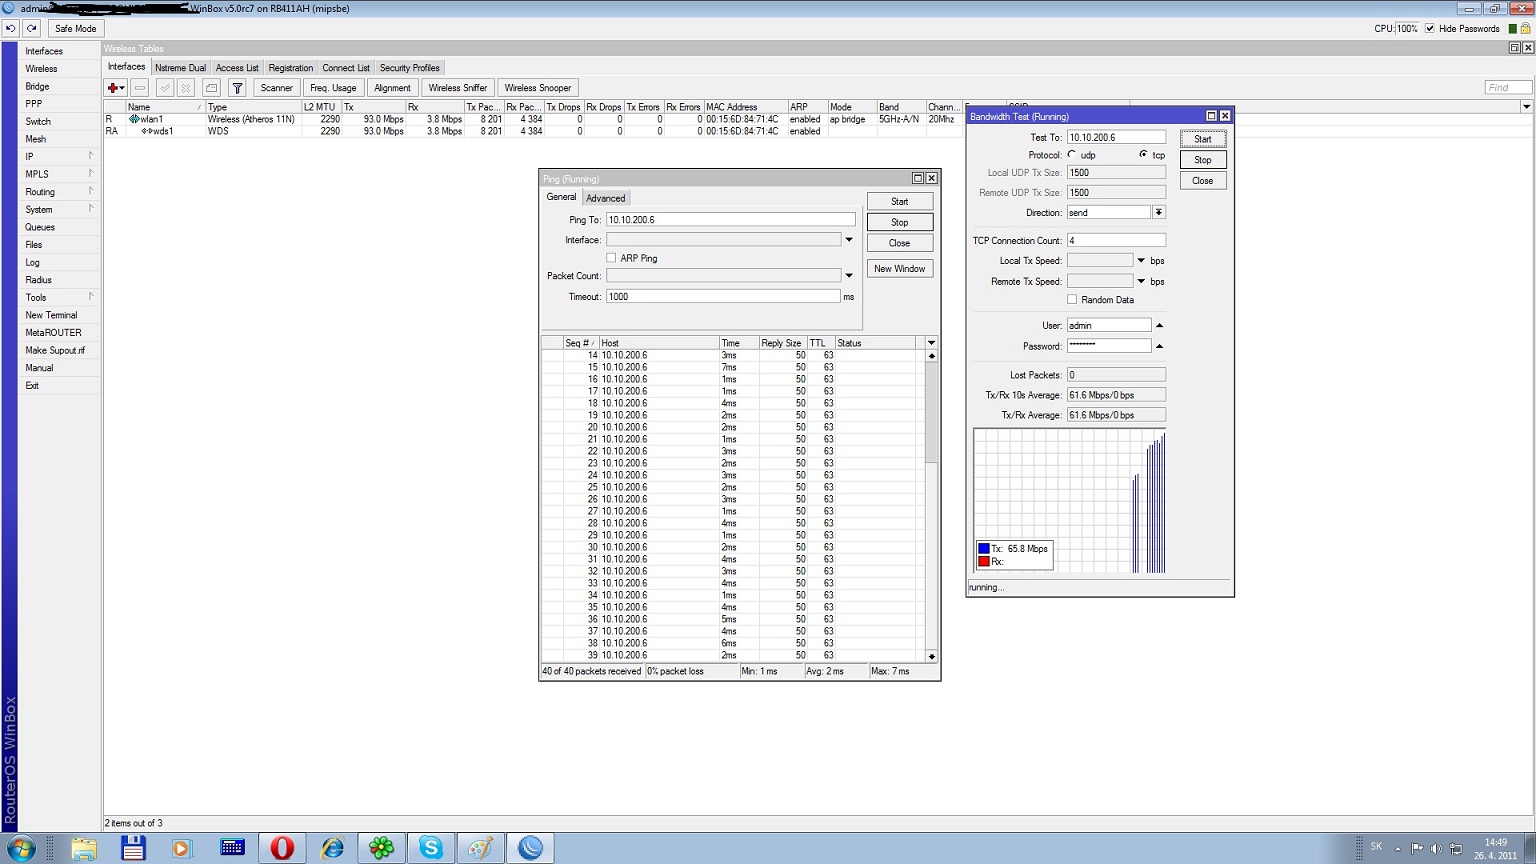Open on-screen keyboard taskbar icon
1536x864 pixels.
tap(232, 848)
